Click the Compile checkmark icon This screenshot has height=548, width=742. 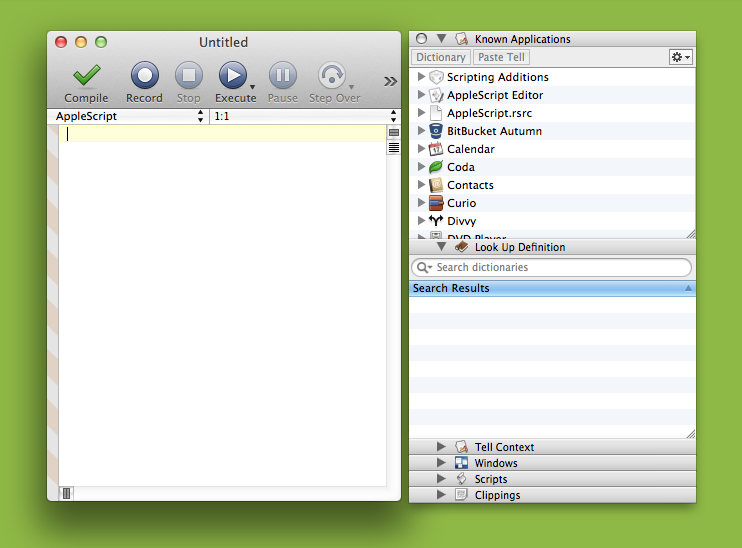coord(86,76)
